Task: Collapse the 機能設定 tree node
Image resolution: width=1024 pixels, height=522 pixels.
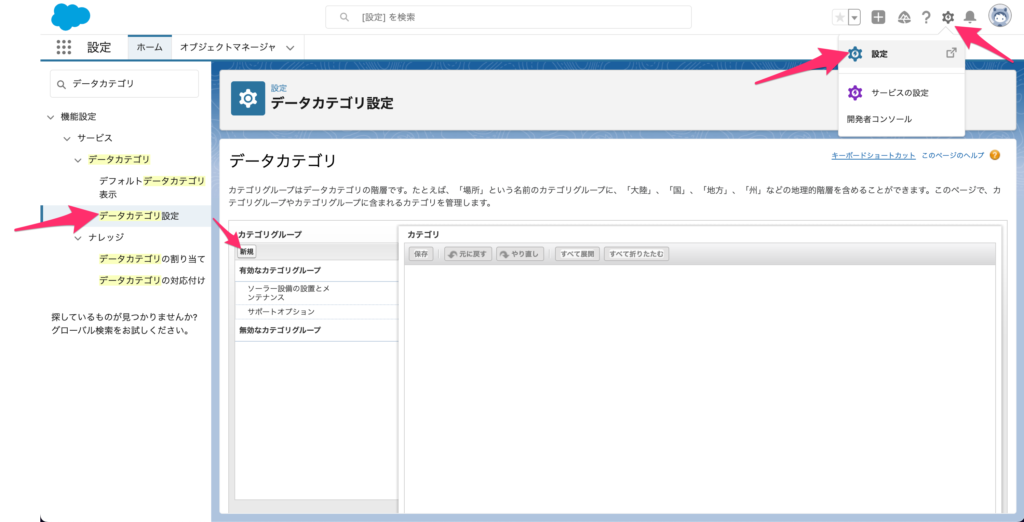Action: coord(51,117)
